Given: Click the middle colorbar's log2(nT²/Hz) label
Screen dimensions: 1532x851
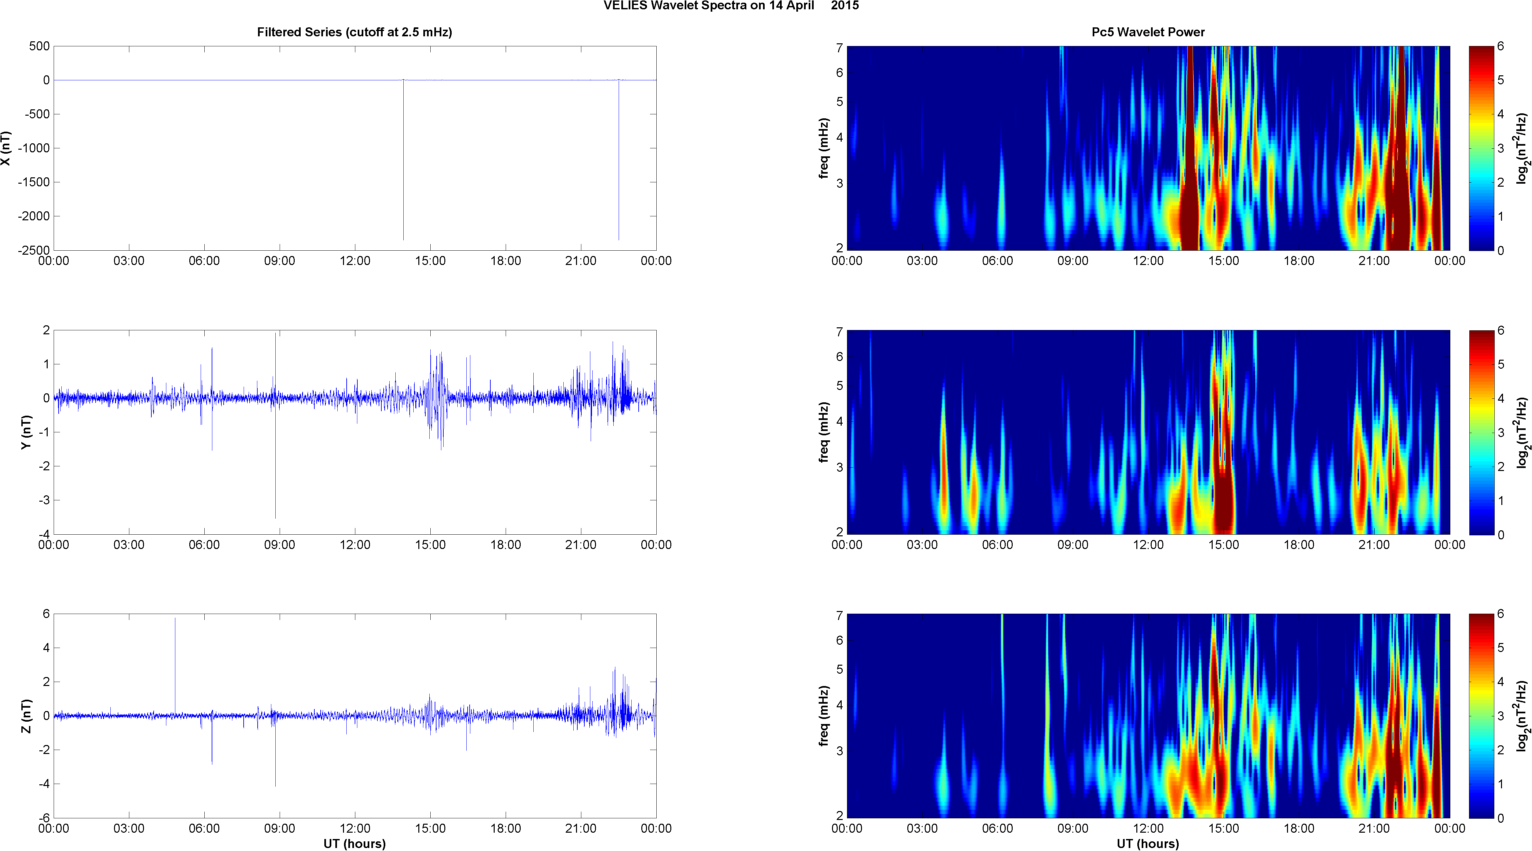Looking at the screenshot, I should [1522, 432].
